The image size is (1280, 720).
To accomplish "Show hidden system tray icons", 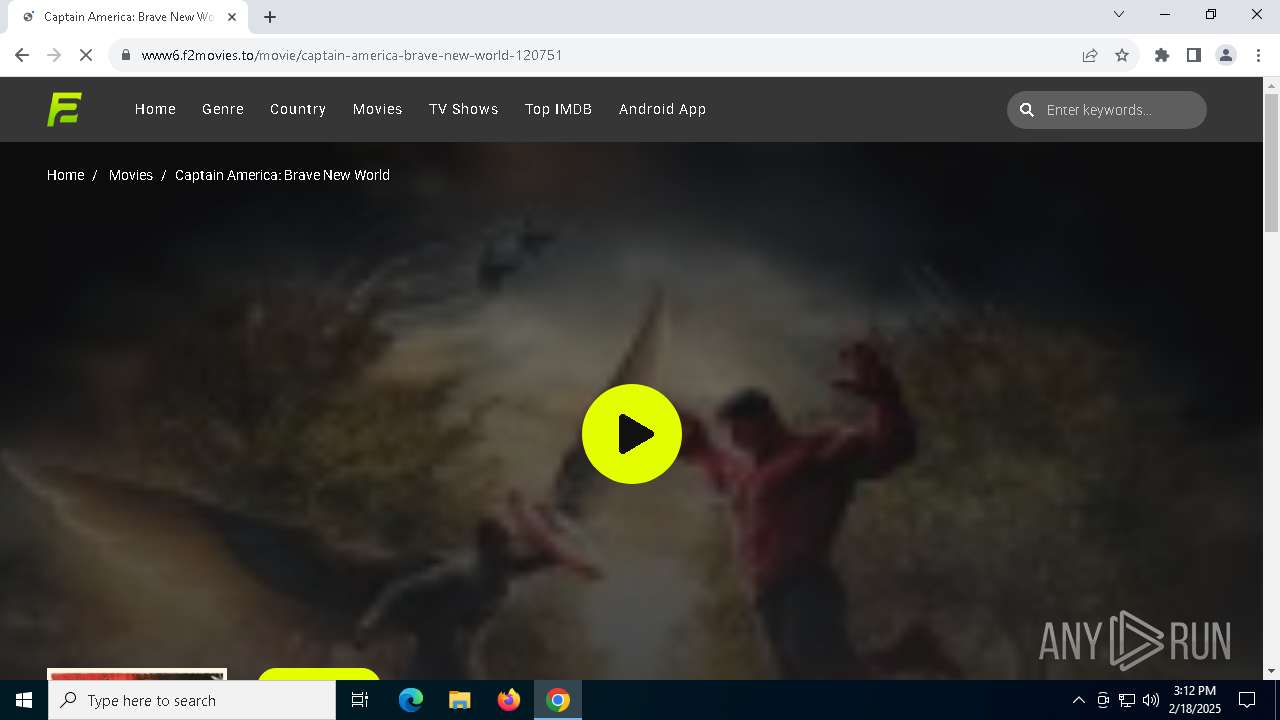I will click(1078, 700).
